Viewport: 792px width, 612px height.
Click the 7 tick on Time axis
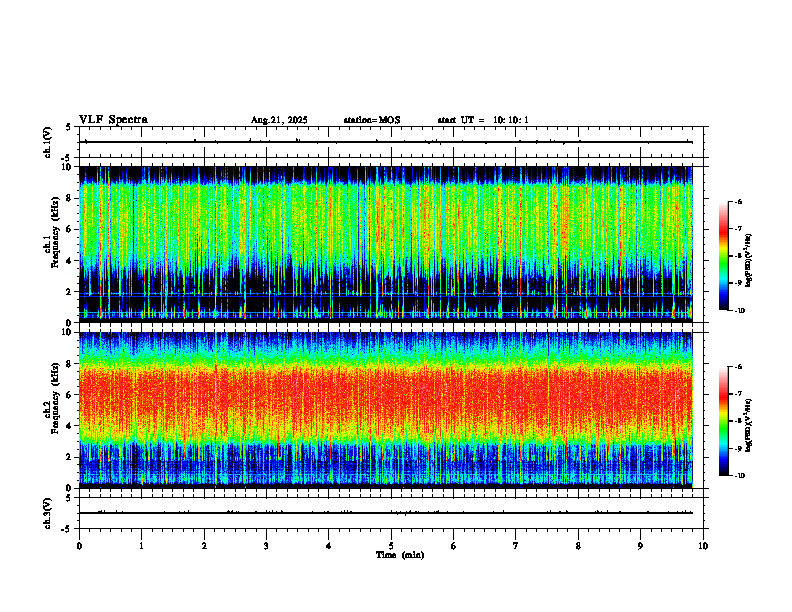tap(516, 546)
